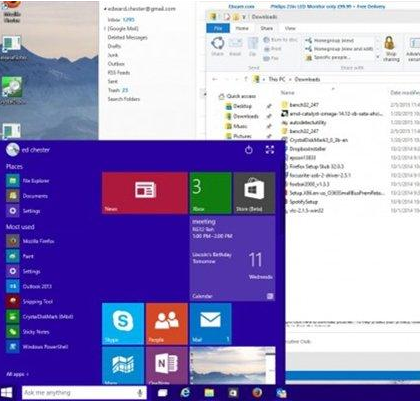Expand the All apps list
The height and width of the screenshot is (401, 420).
click(x=17, y=374)
